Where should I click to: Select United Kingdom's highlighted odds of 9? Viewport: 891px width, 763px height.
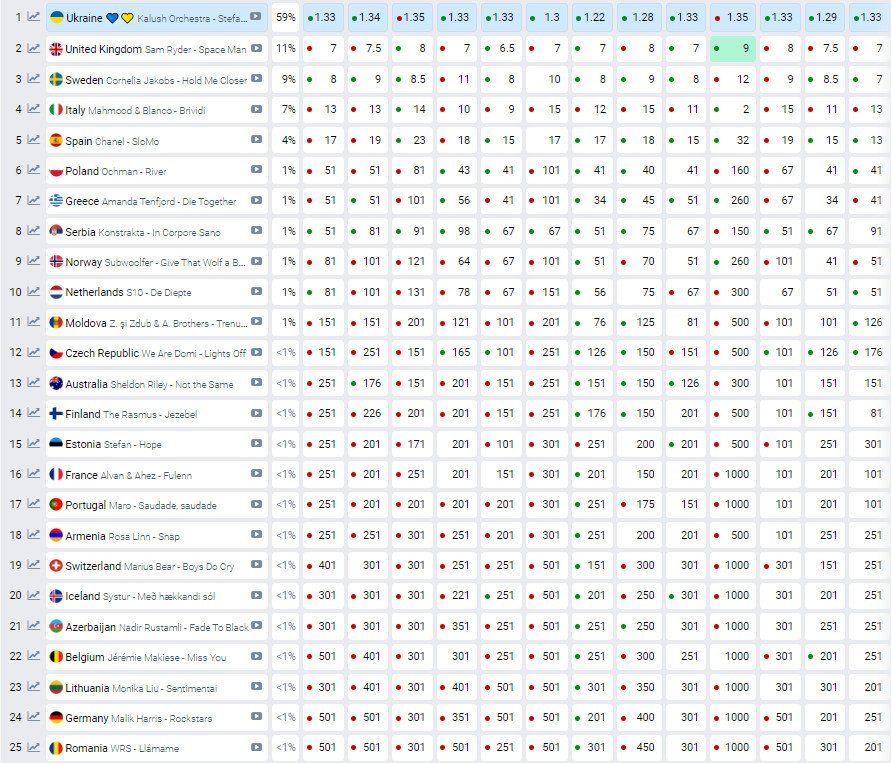click(733, 48)
